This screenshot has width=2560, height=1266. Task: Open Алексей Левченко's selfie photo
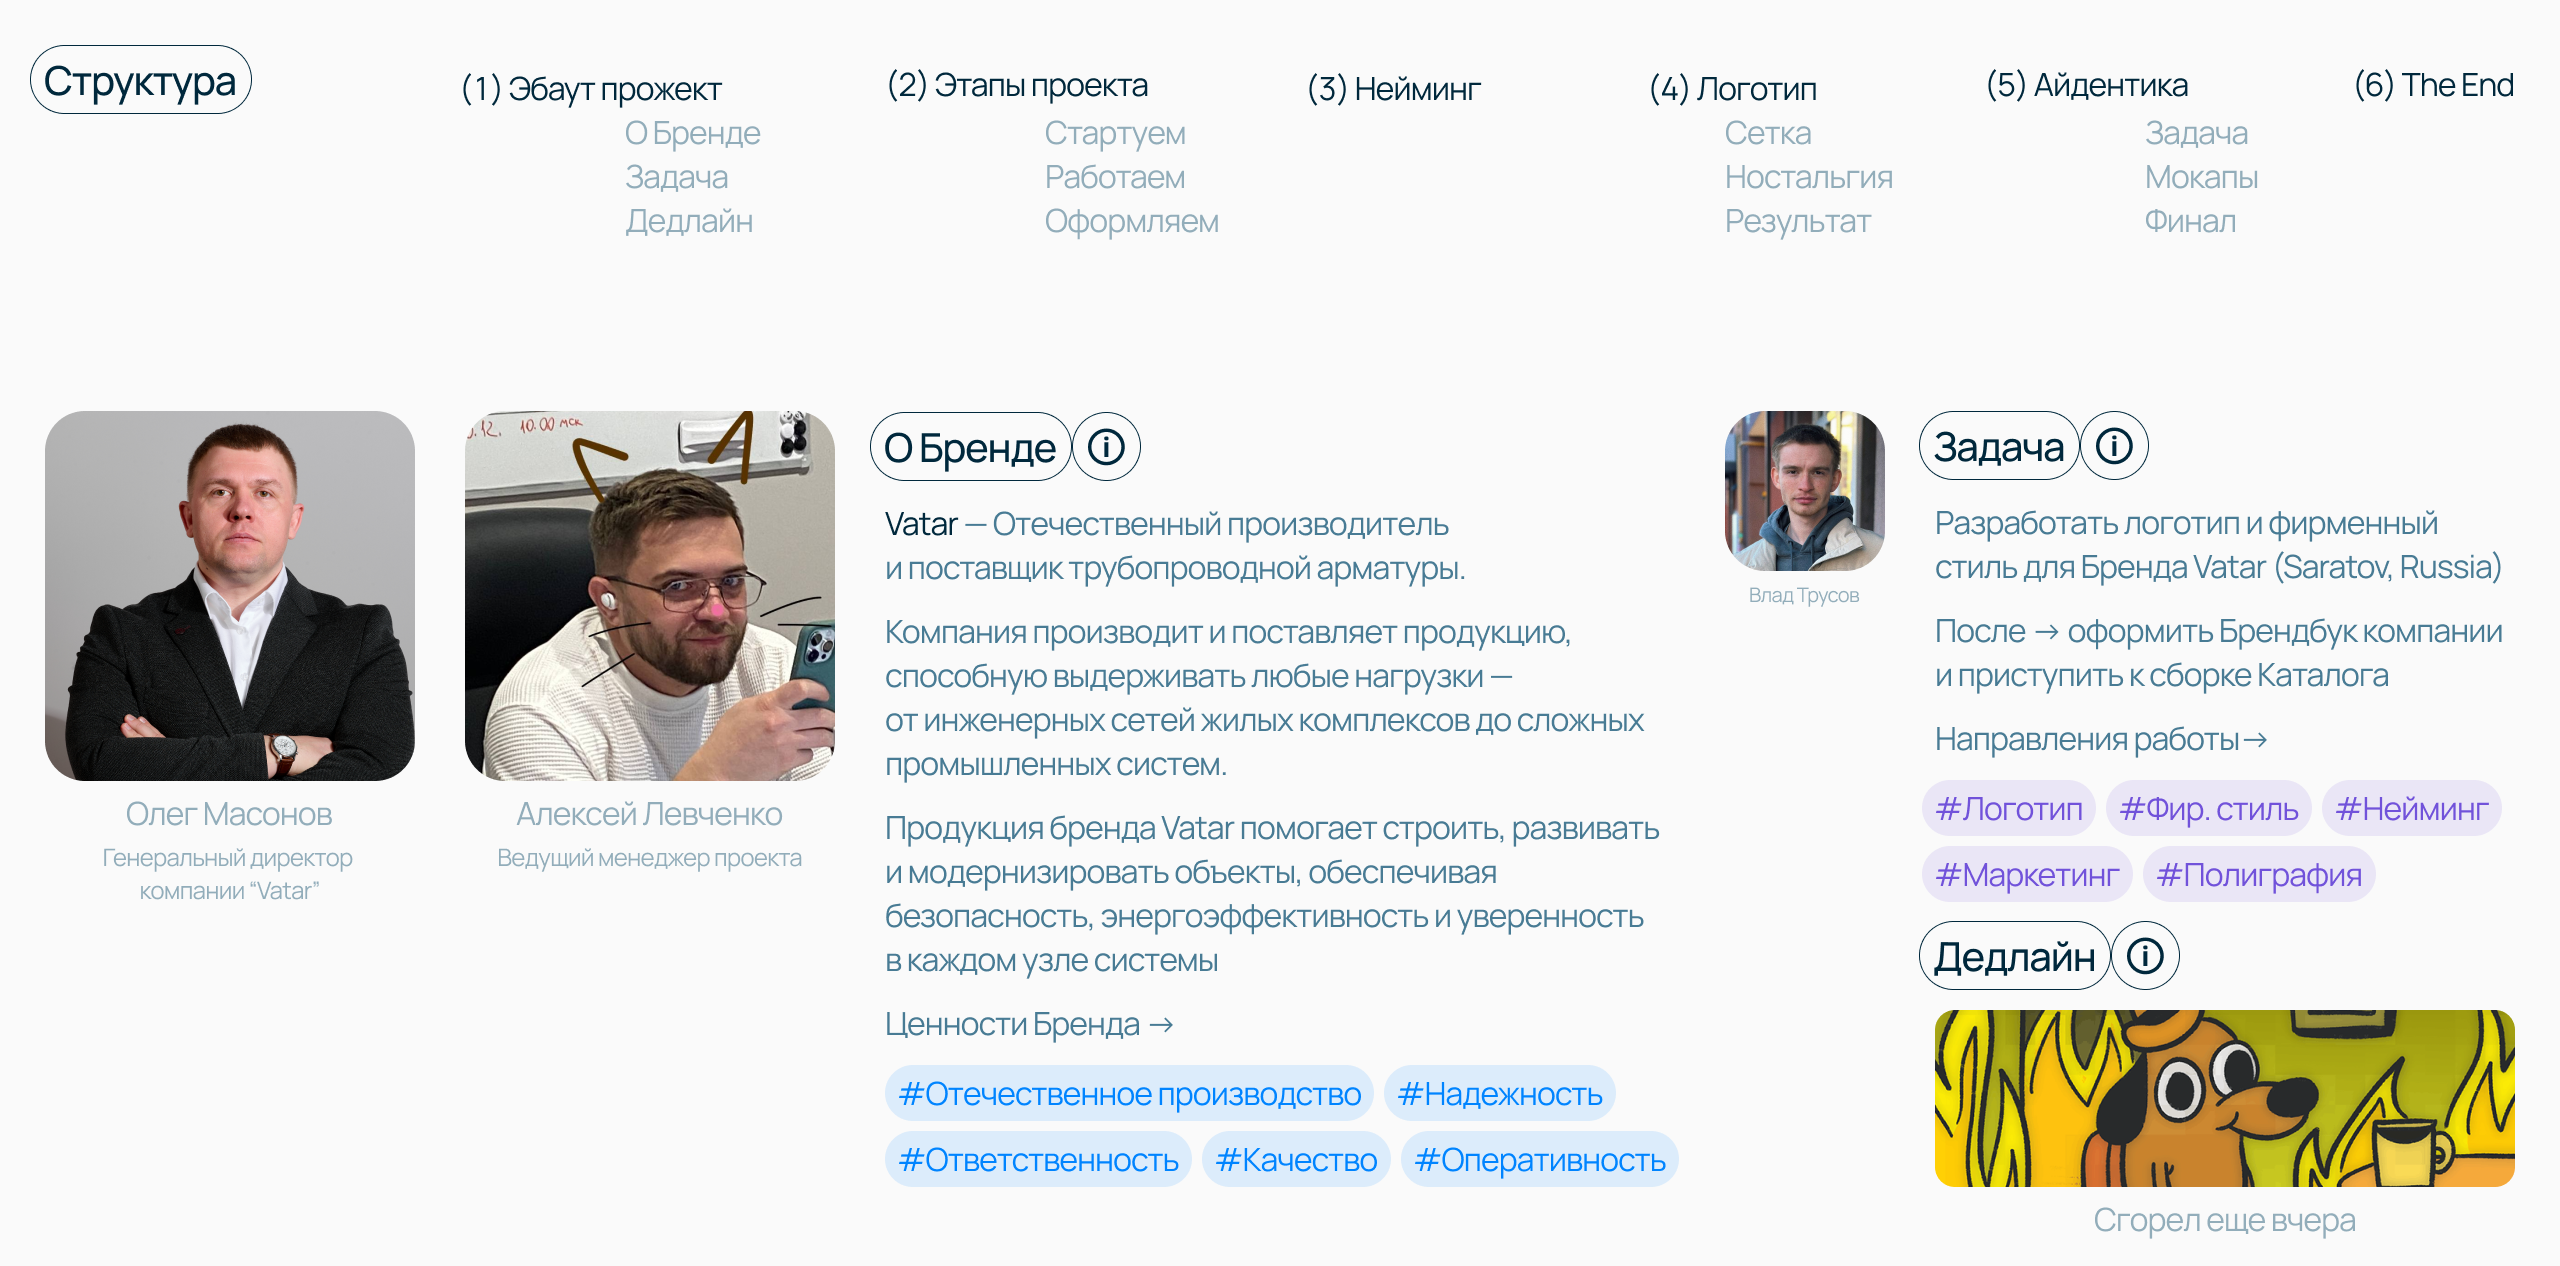click(x=650, y=596)
